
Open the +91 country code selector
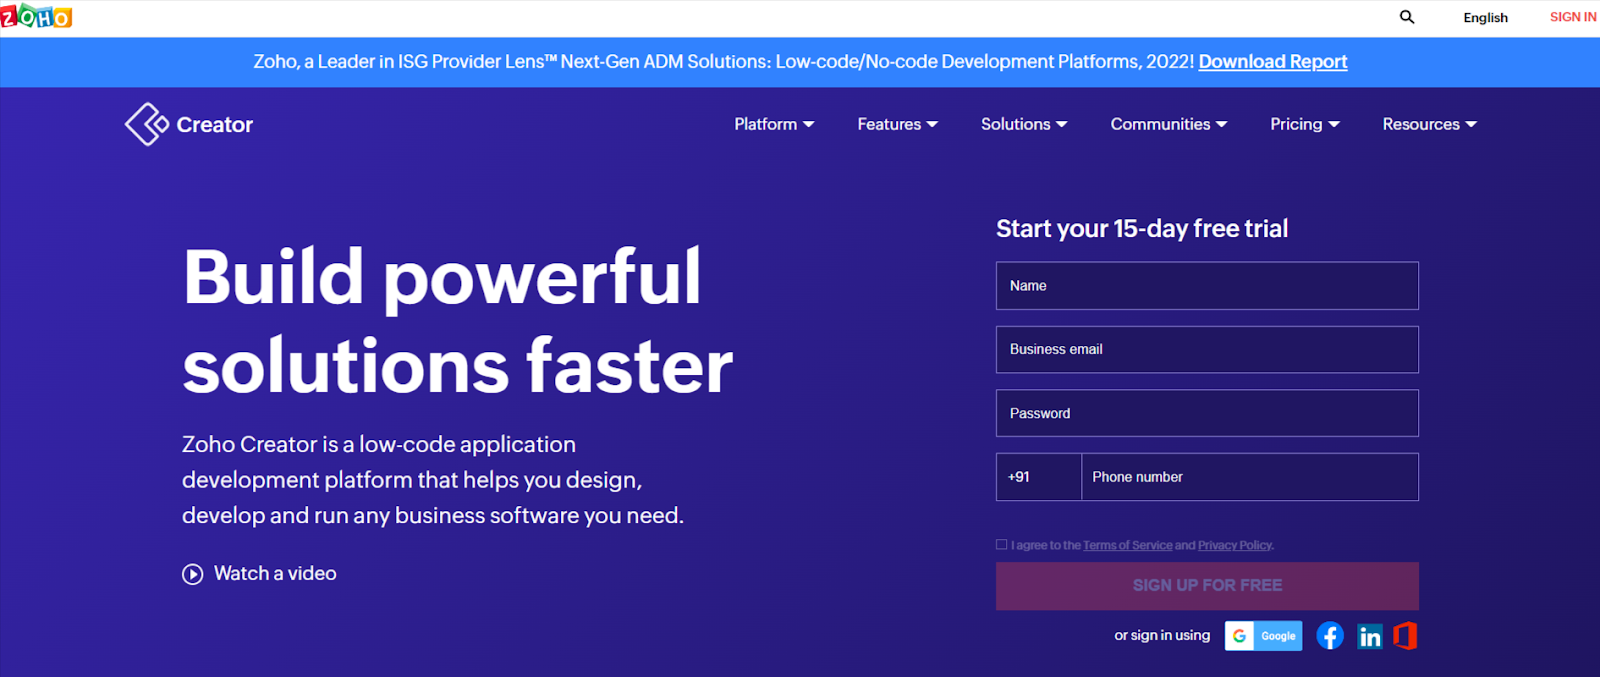click(1039, 477)
